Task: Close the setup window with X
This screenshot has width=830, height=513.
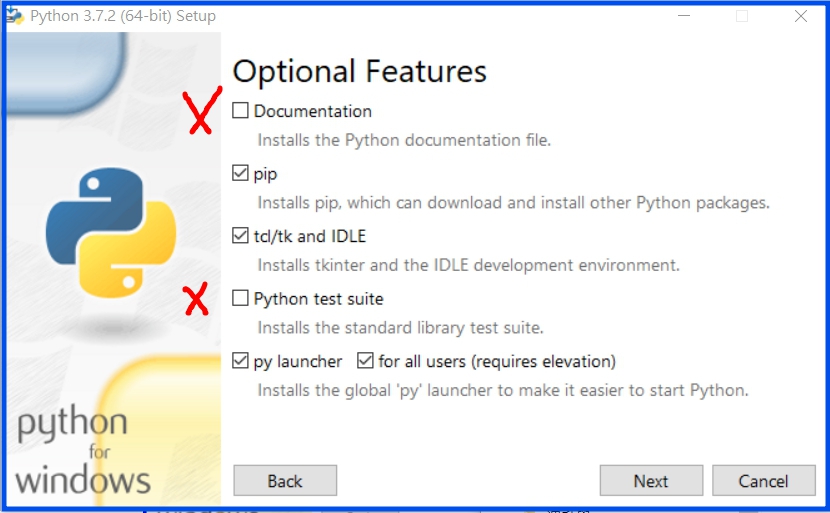Action: (x=801, y=16)
